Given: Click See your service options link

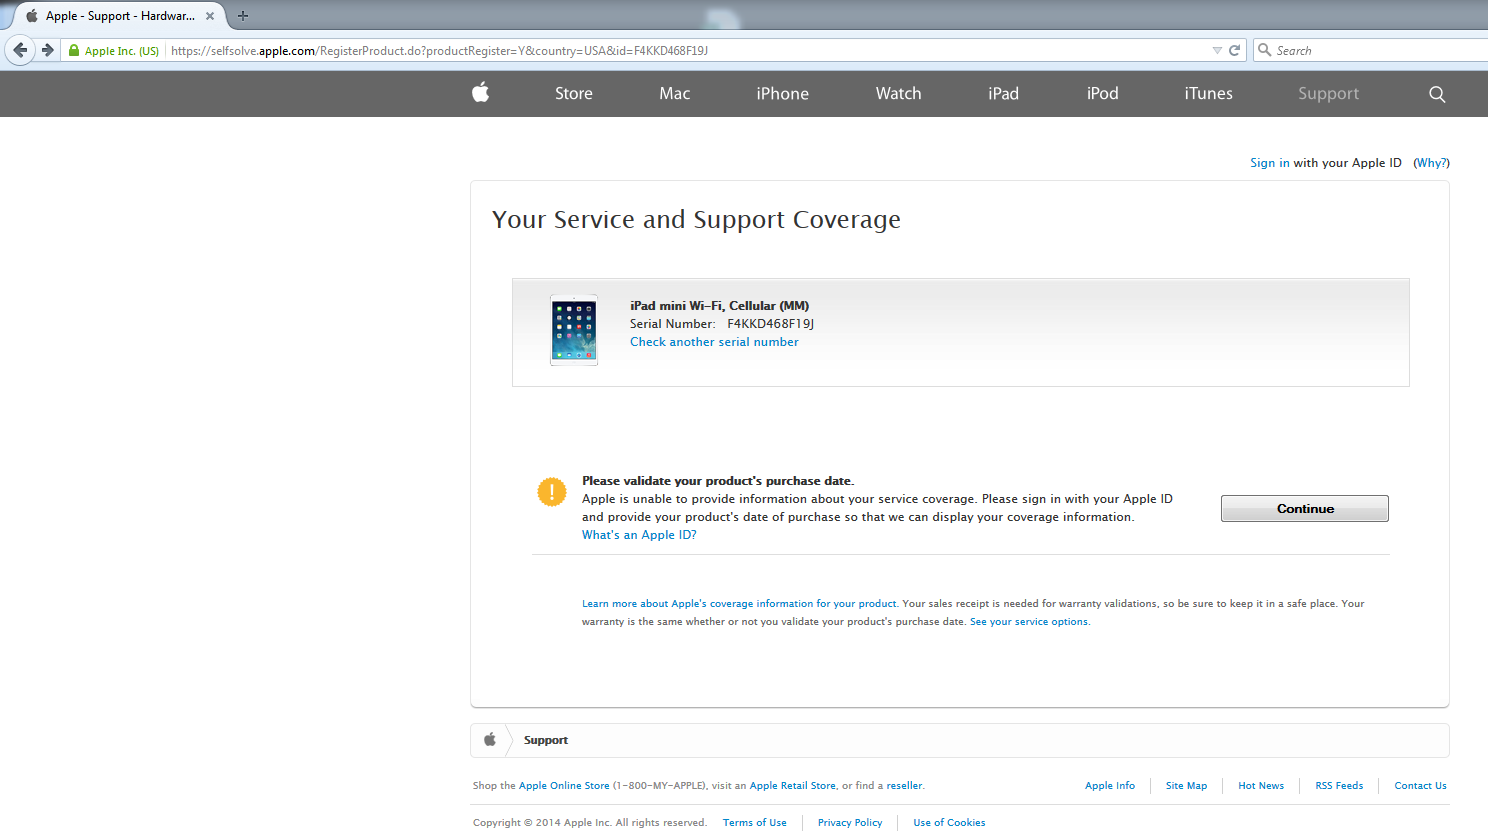Looking at the screenshot, I should tap(1029, 622).
